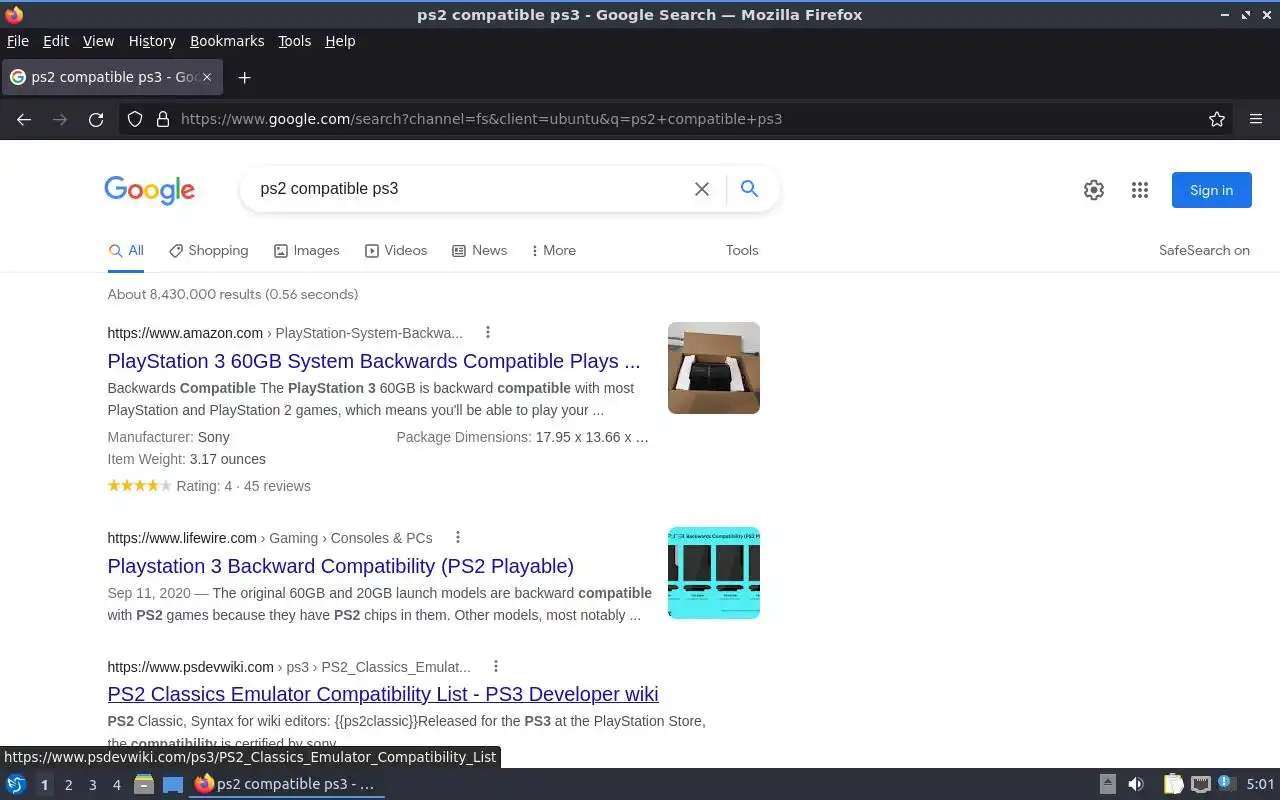The image size is (1280, 800).
Task: Click the eject removable media tray icon
Action: [x=1108, y=784]
